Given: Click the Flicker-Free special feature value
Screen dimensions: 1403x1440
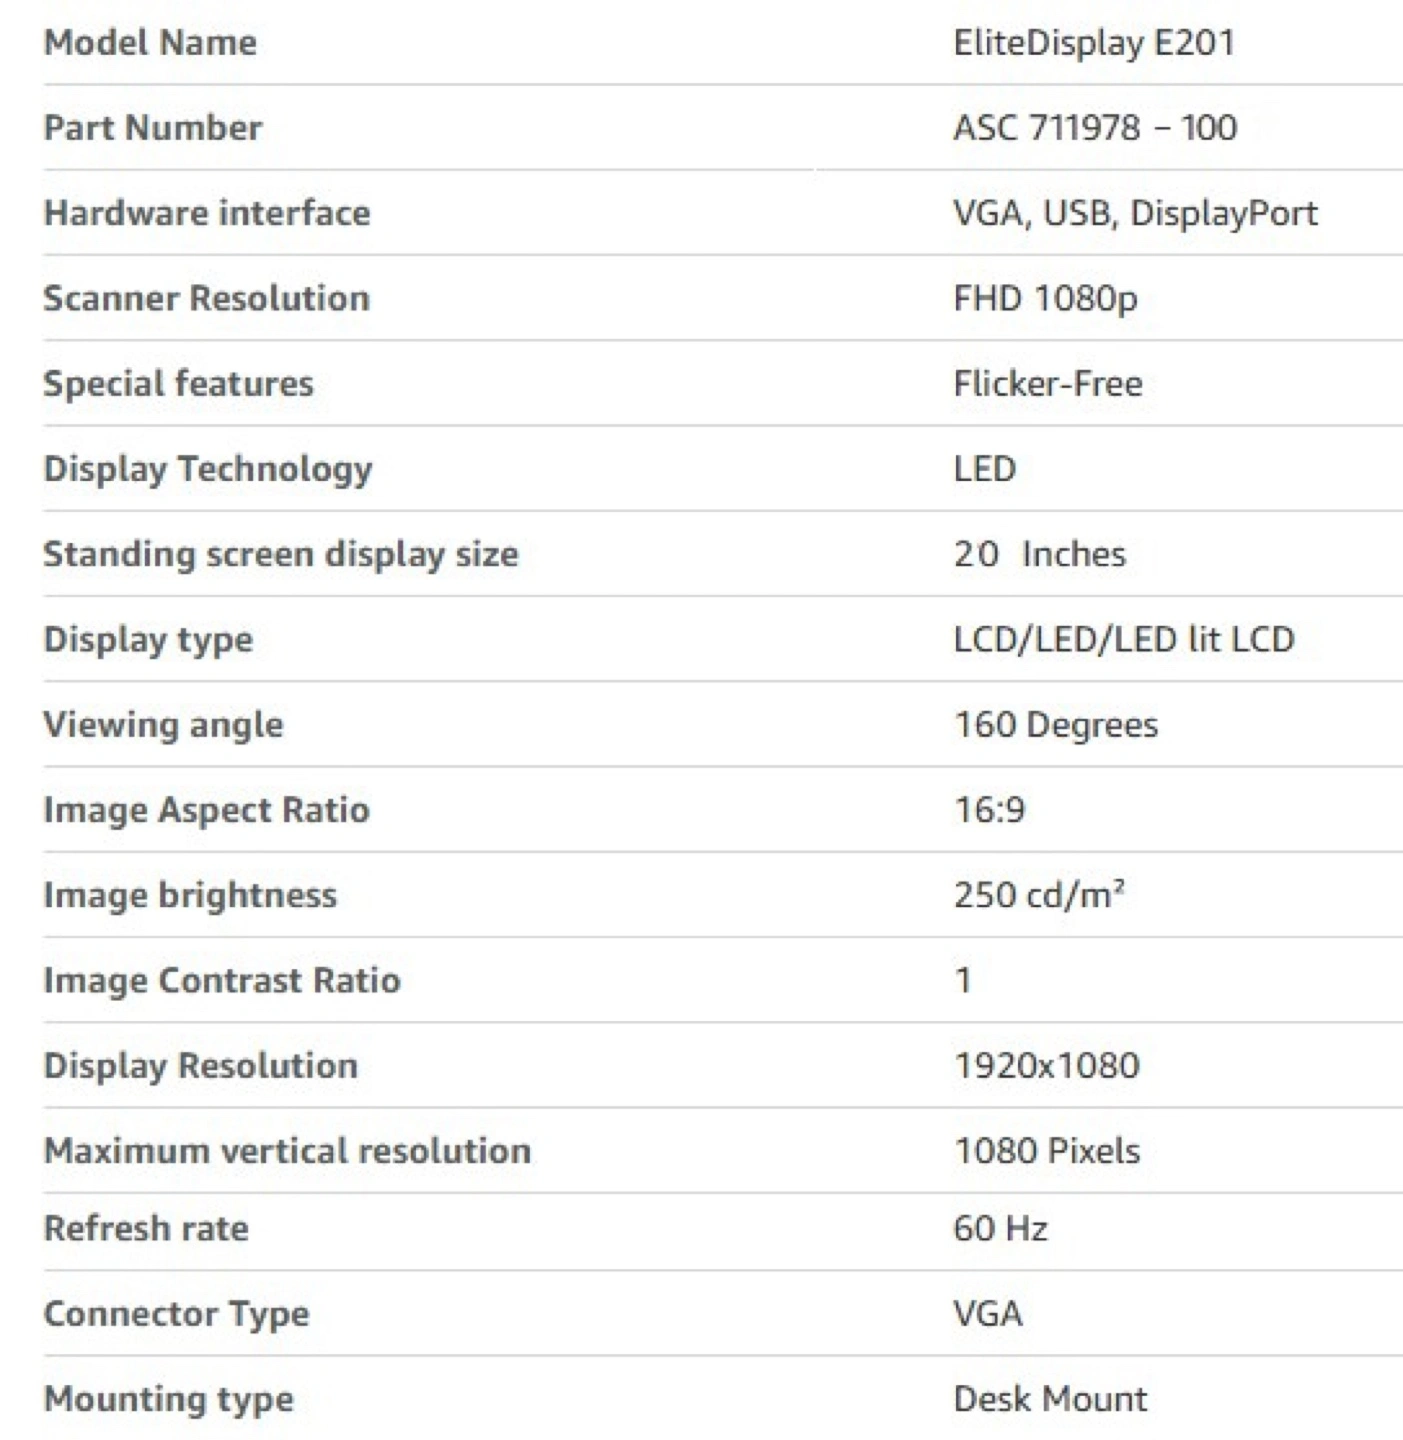Looking at the screenshot, I should [x=1047, y=384].
